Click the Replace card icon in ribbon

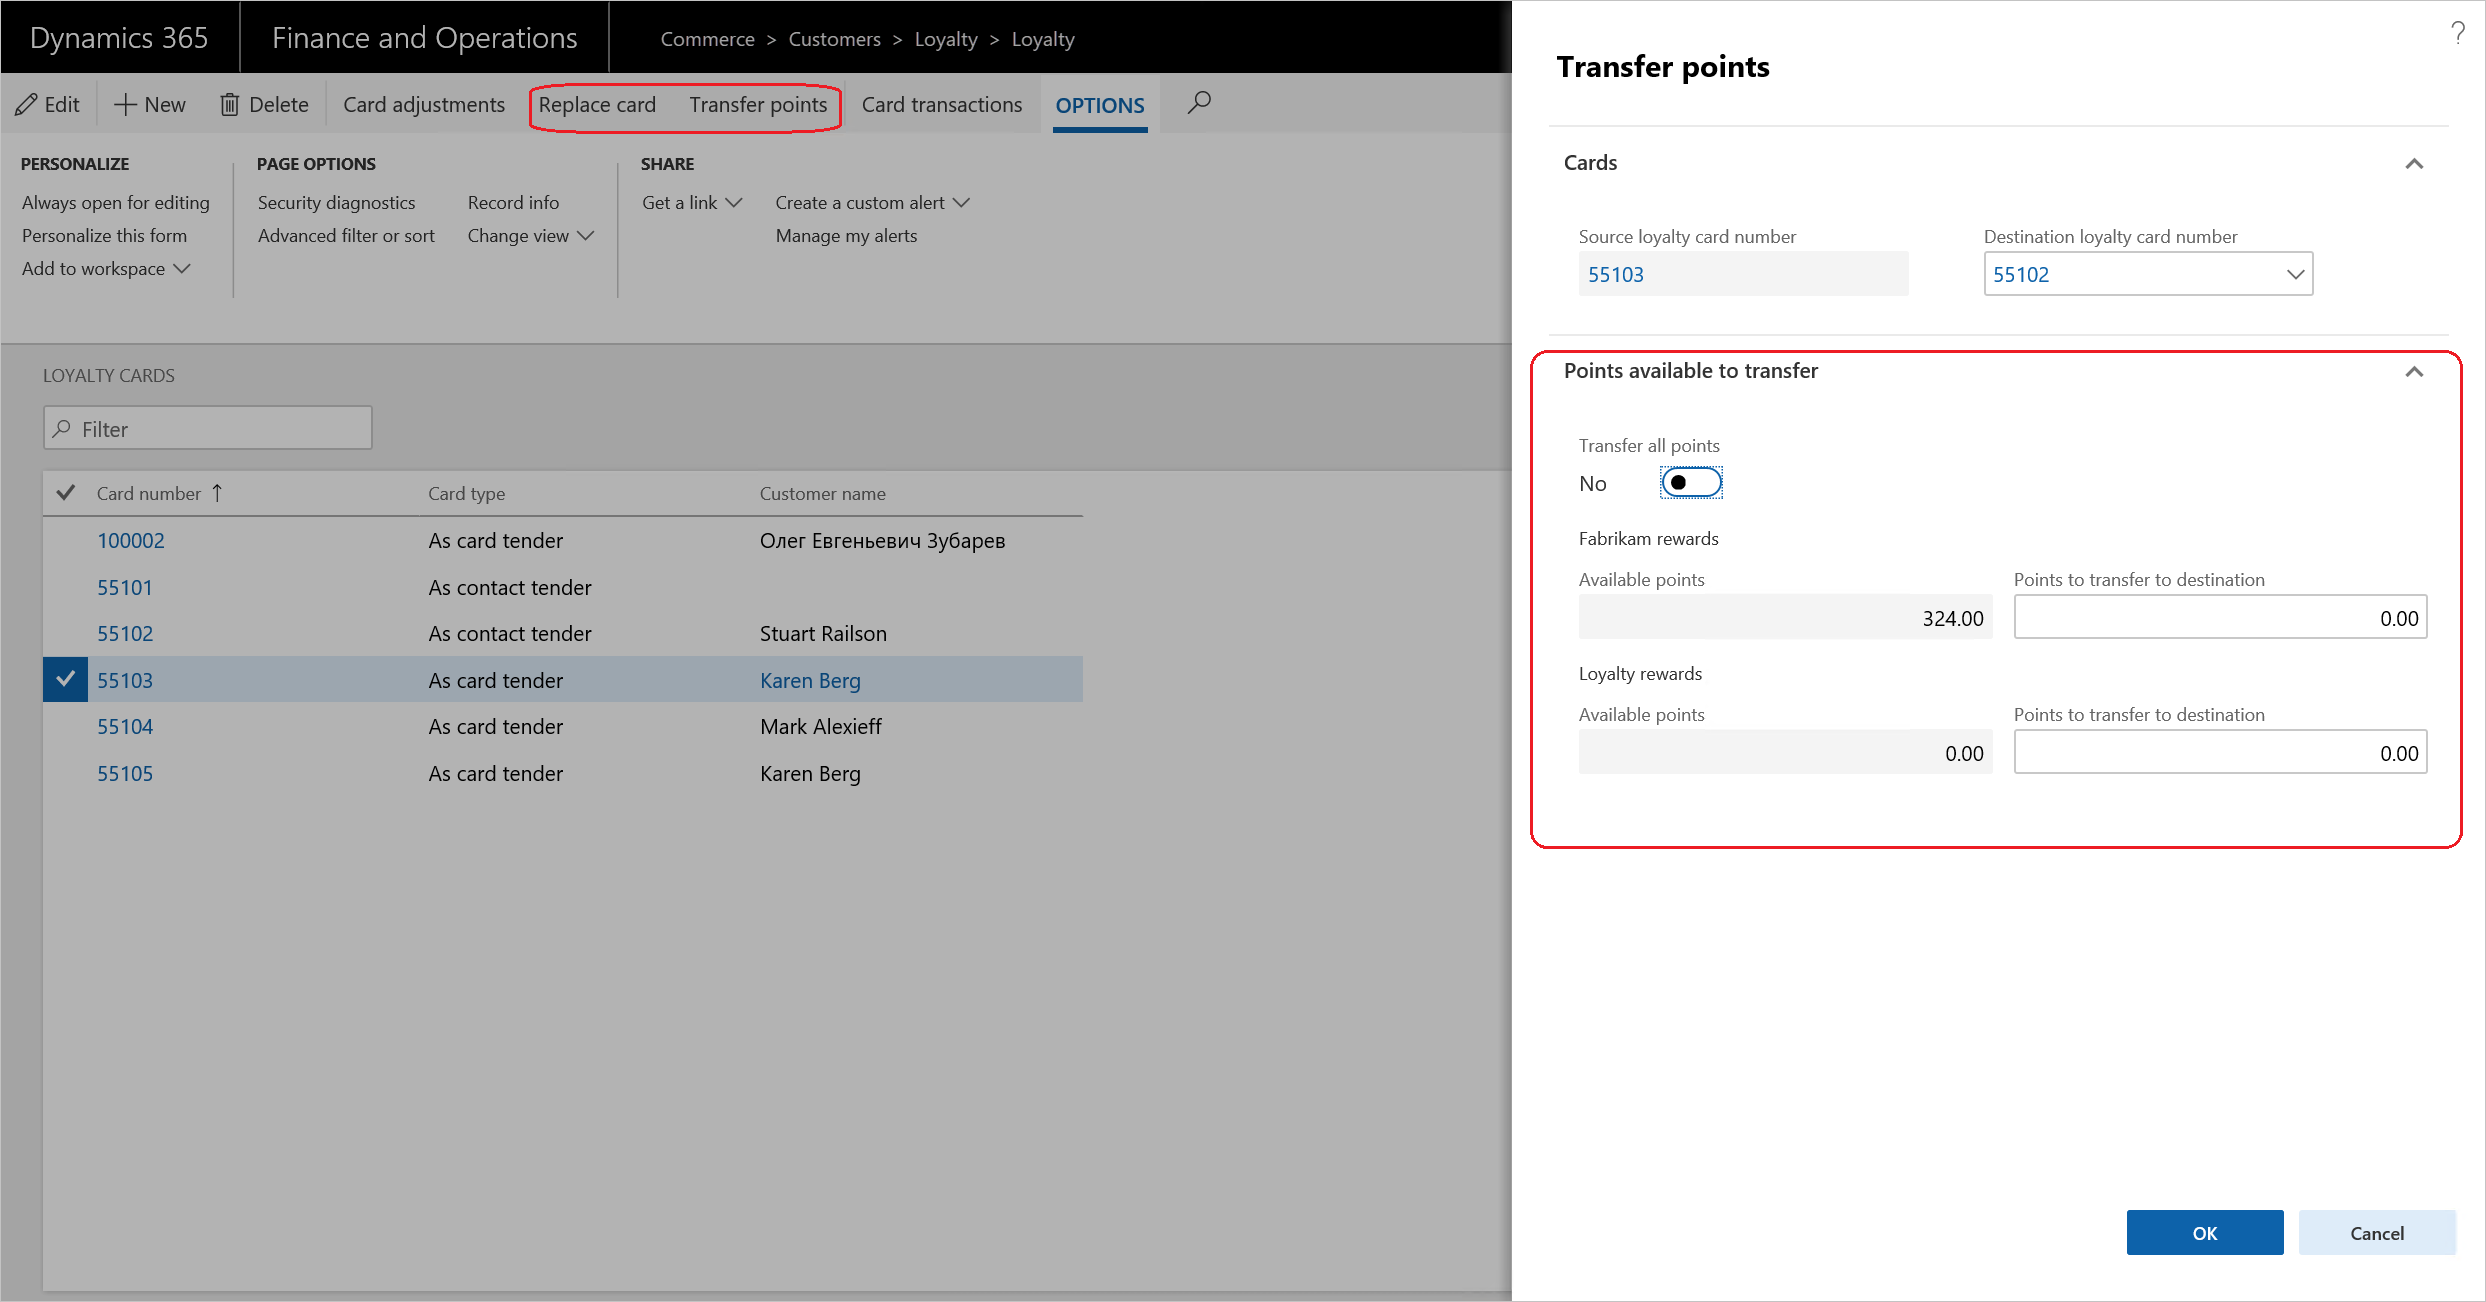(597, 104)
